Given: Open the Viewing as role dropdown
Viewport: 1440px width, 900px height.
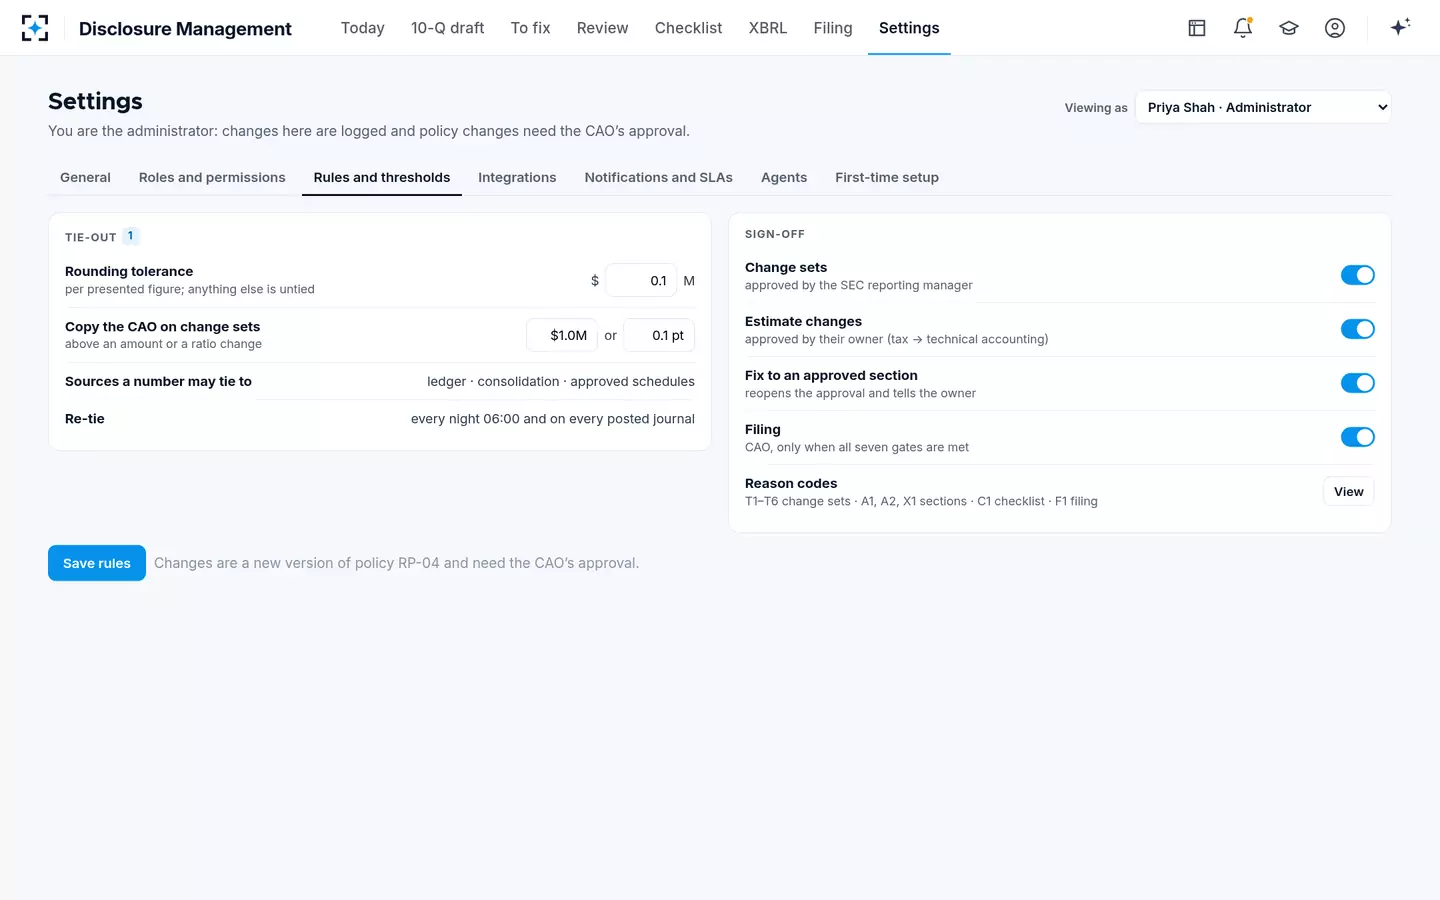Looking at the screenshot, I should coord(1263,107).
